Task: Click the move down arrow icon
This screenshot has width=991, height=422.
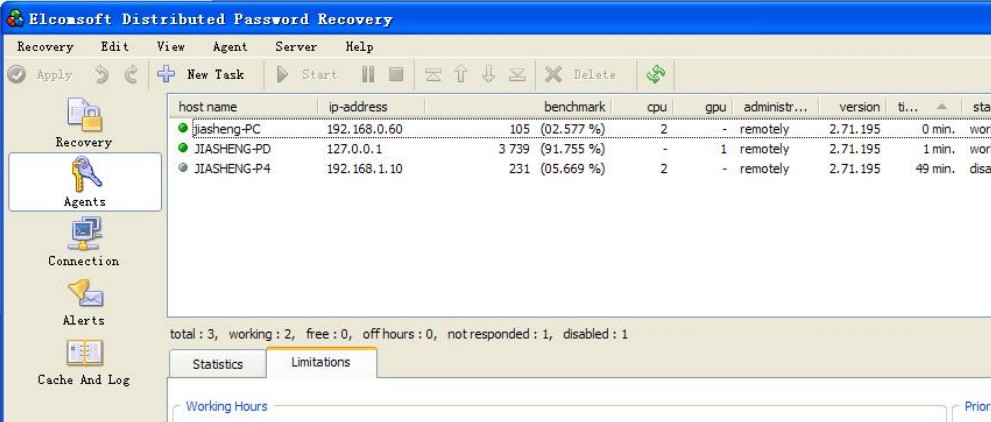Action: (489, 75)
